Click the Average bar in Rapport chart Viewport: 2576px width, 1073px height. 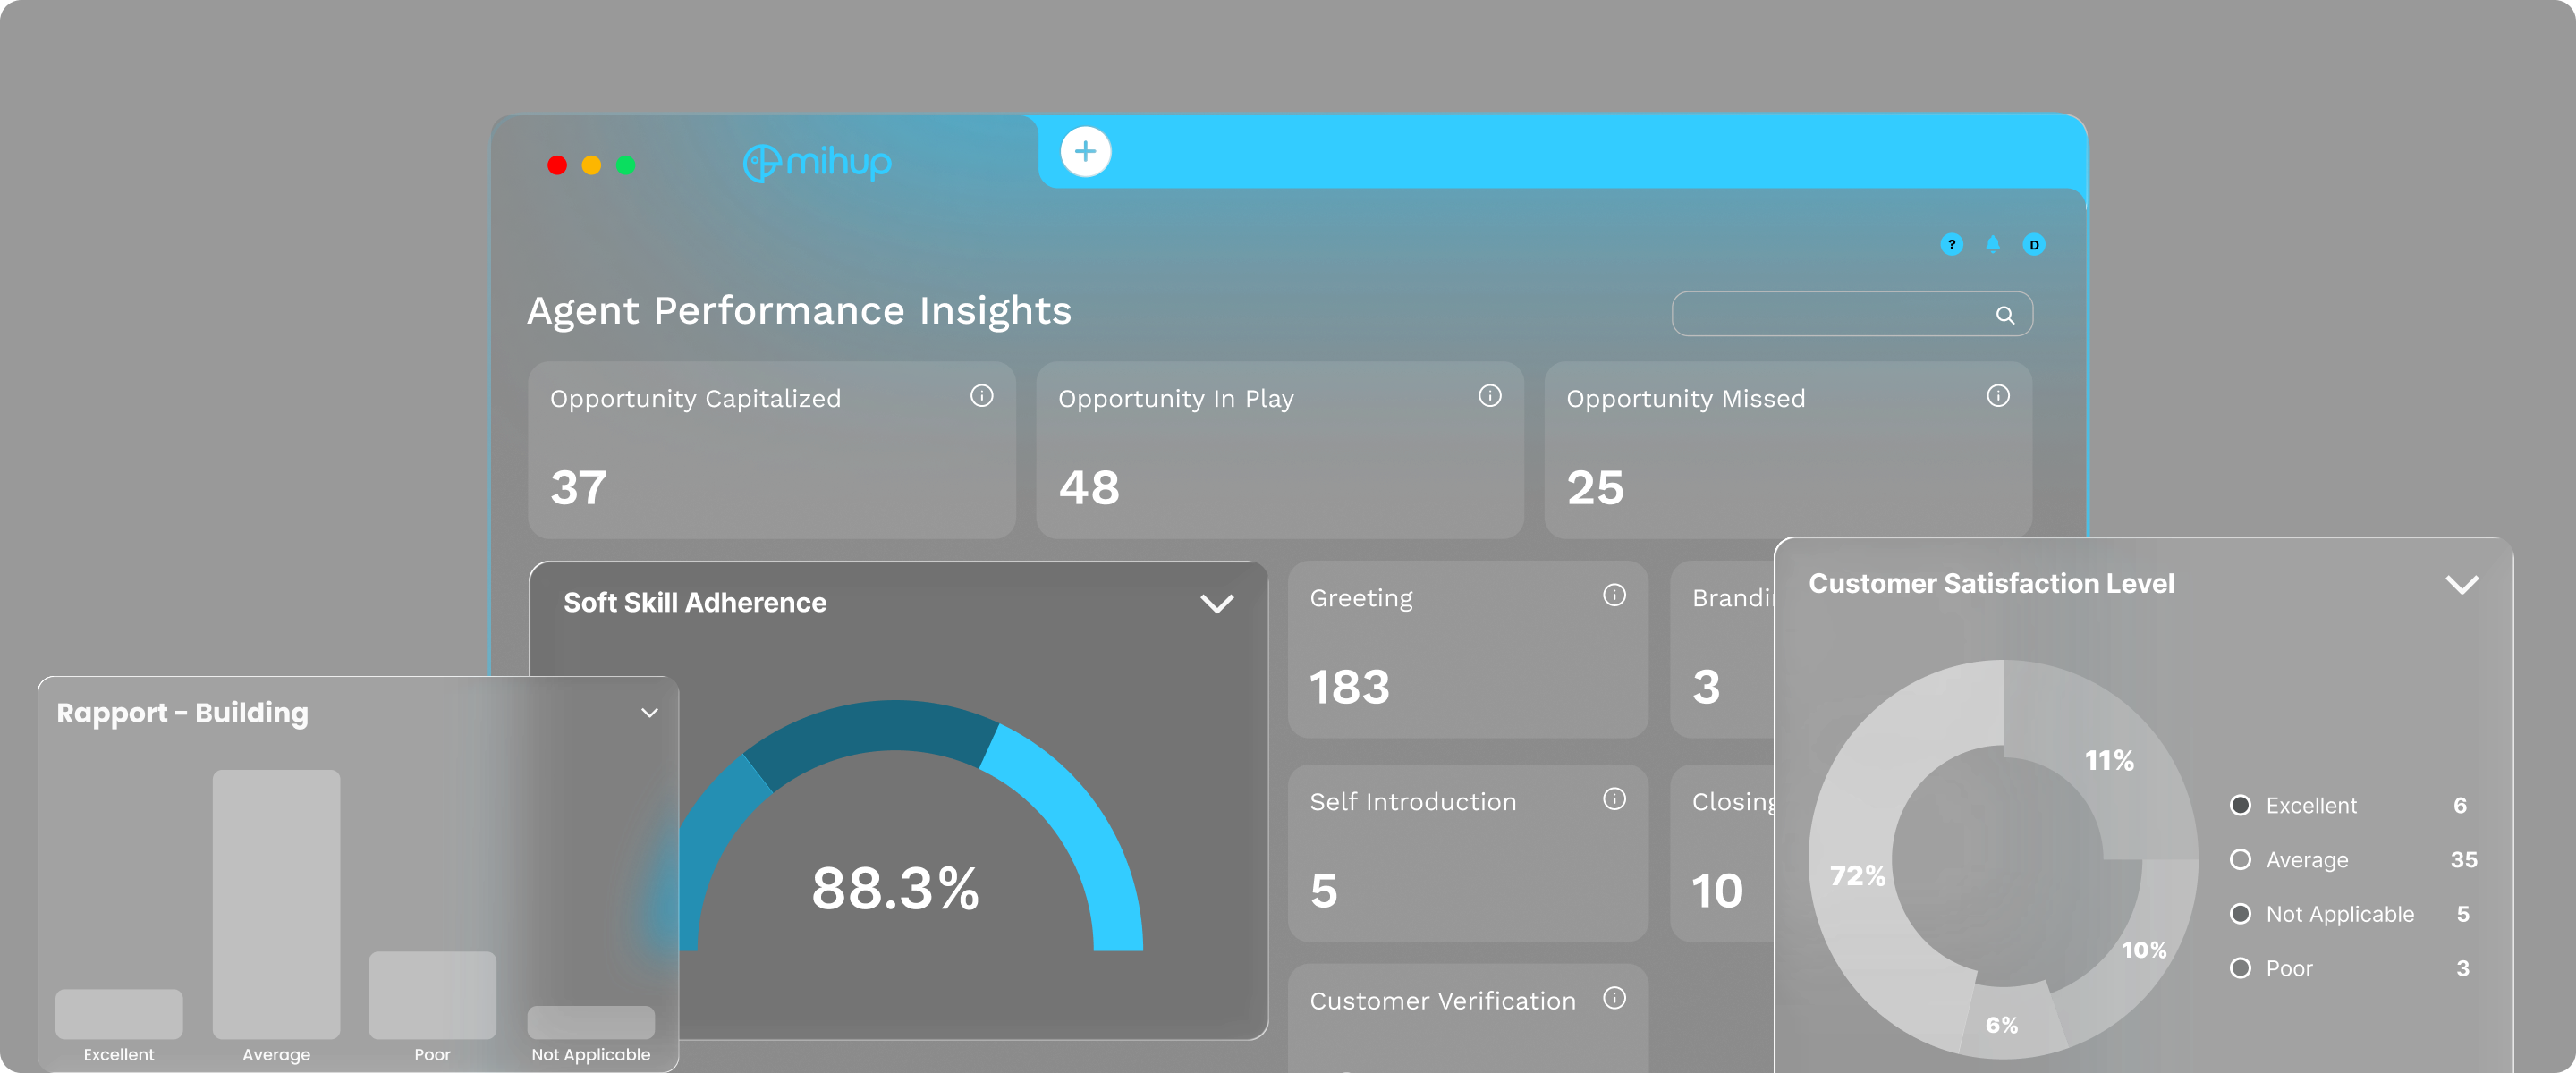[x=276, y=903]
